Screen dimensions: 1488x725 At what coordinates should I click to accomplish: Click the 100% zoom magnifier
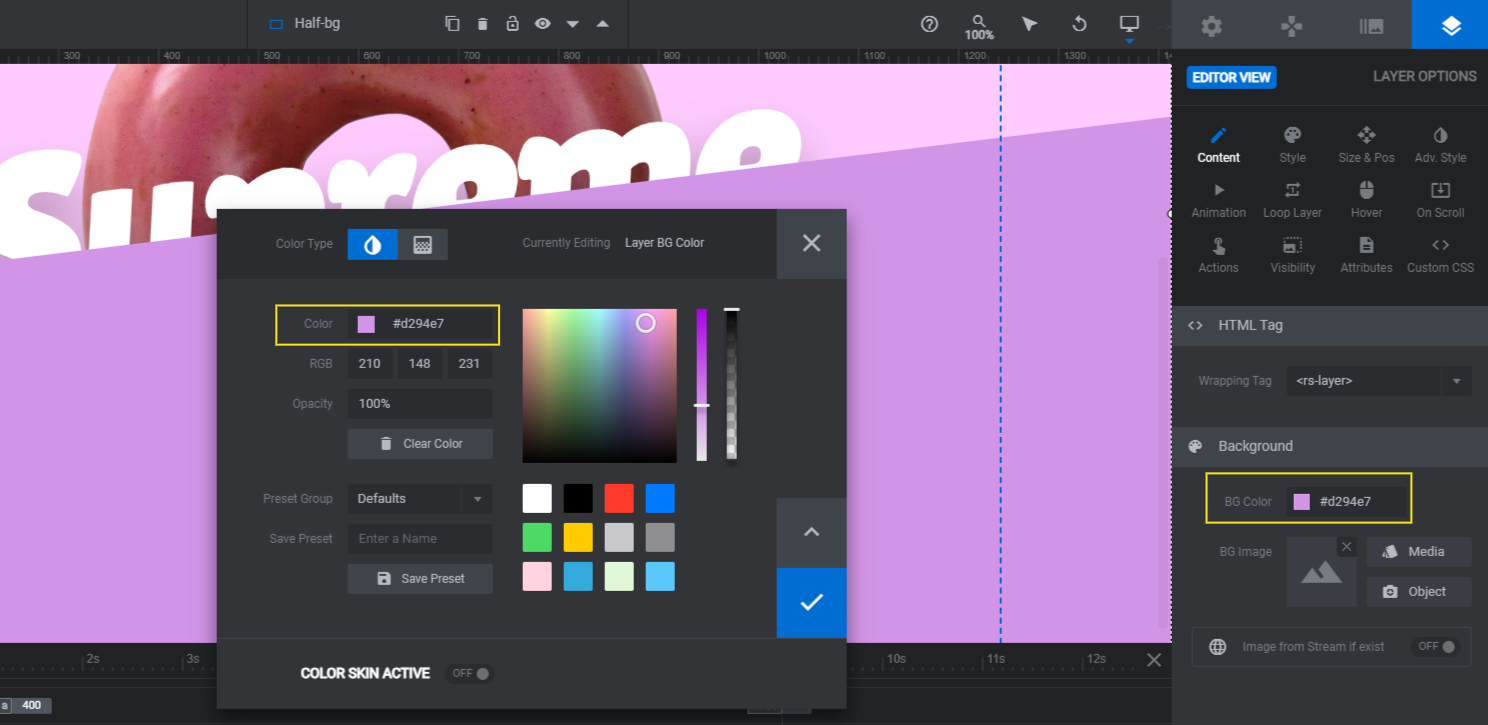tap(979, 27)
